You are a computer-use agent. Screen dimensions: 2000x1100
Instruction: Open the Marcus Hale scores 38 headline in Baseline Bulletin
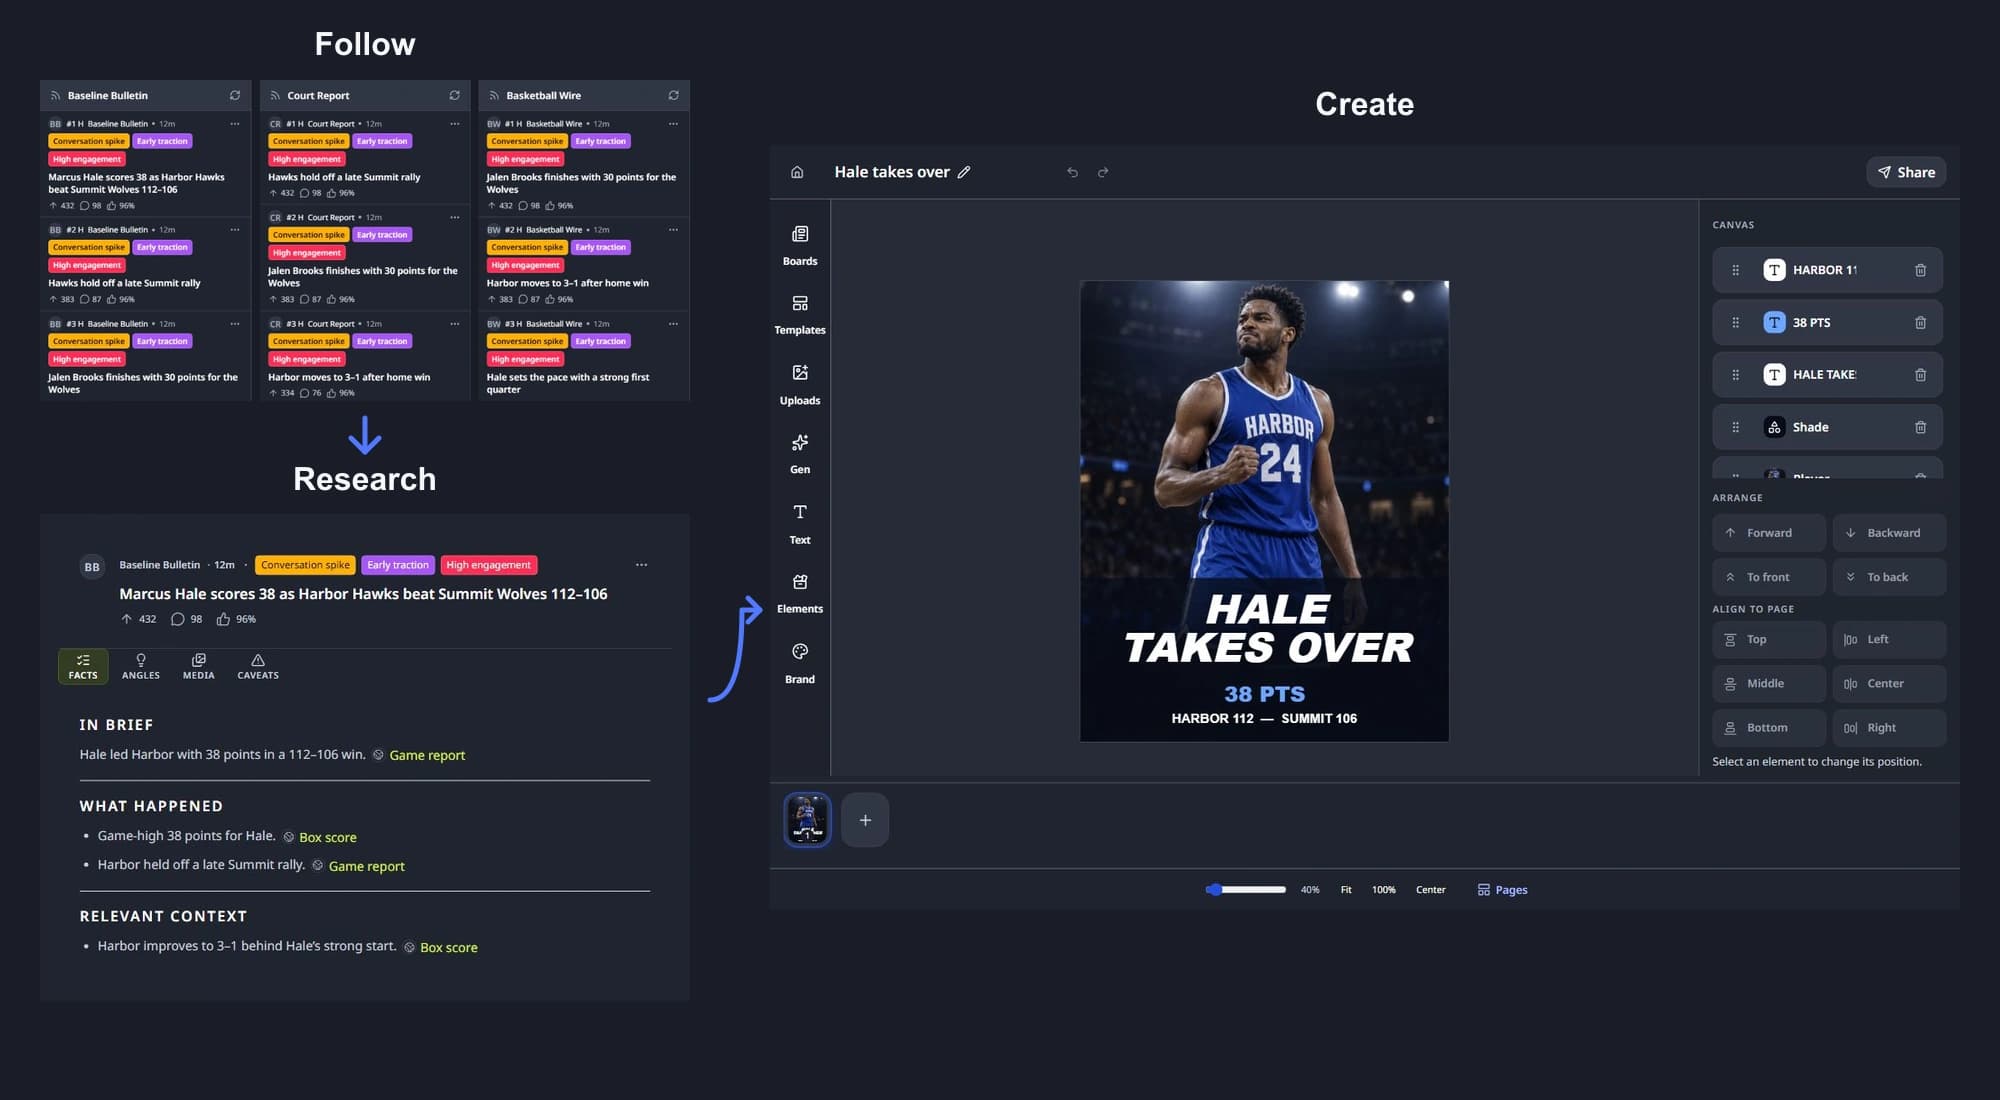[137, 183]
